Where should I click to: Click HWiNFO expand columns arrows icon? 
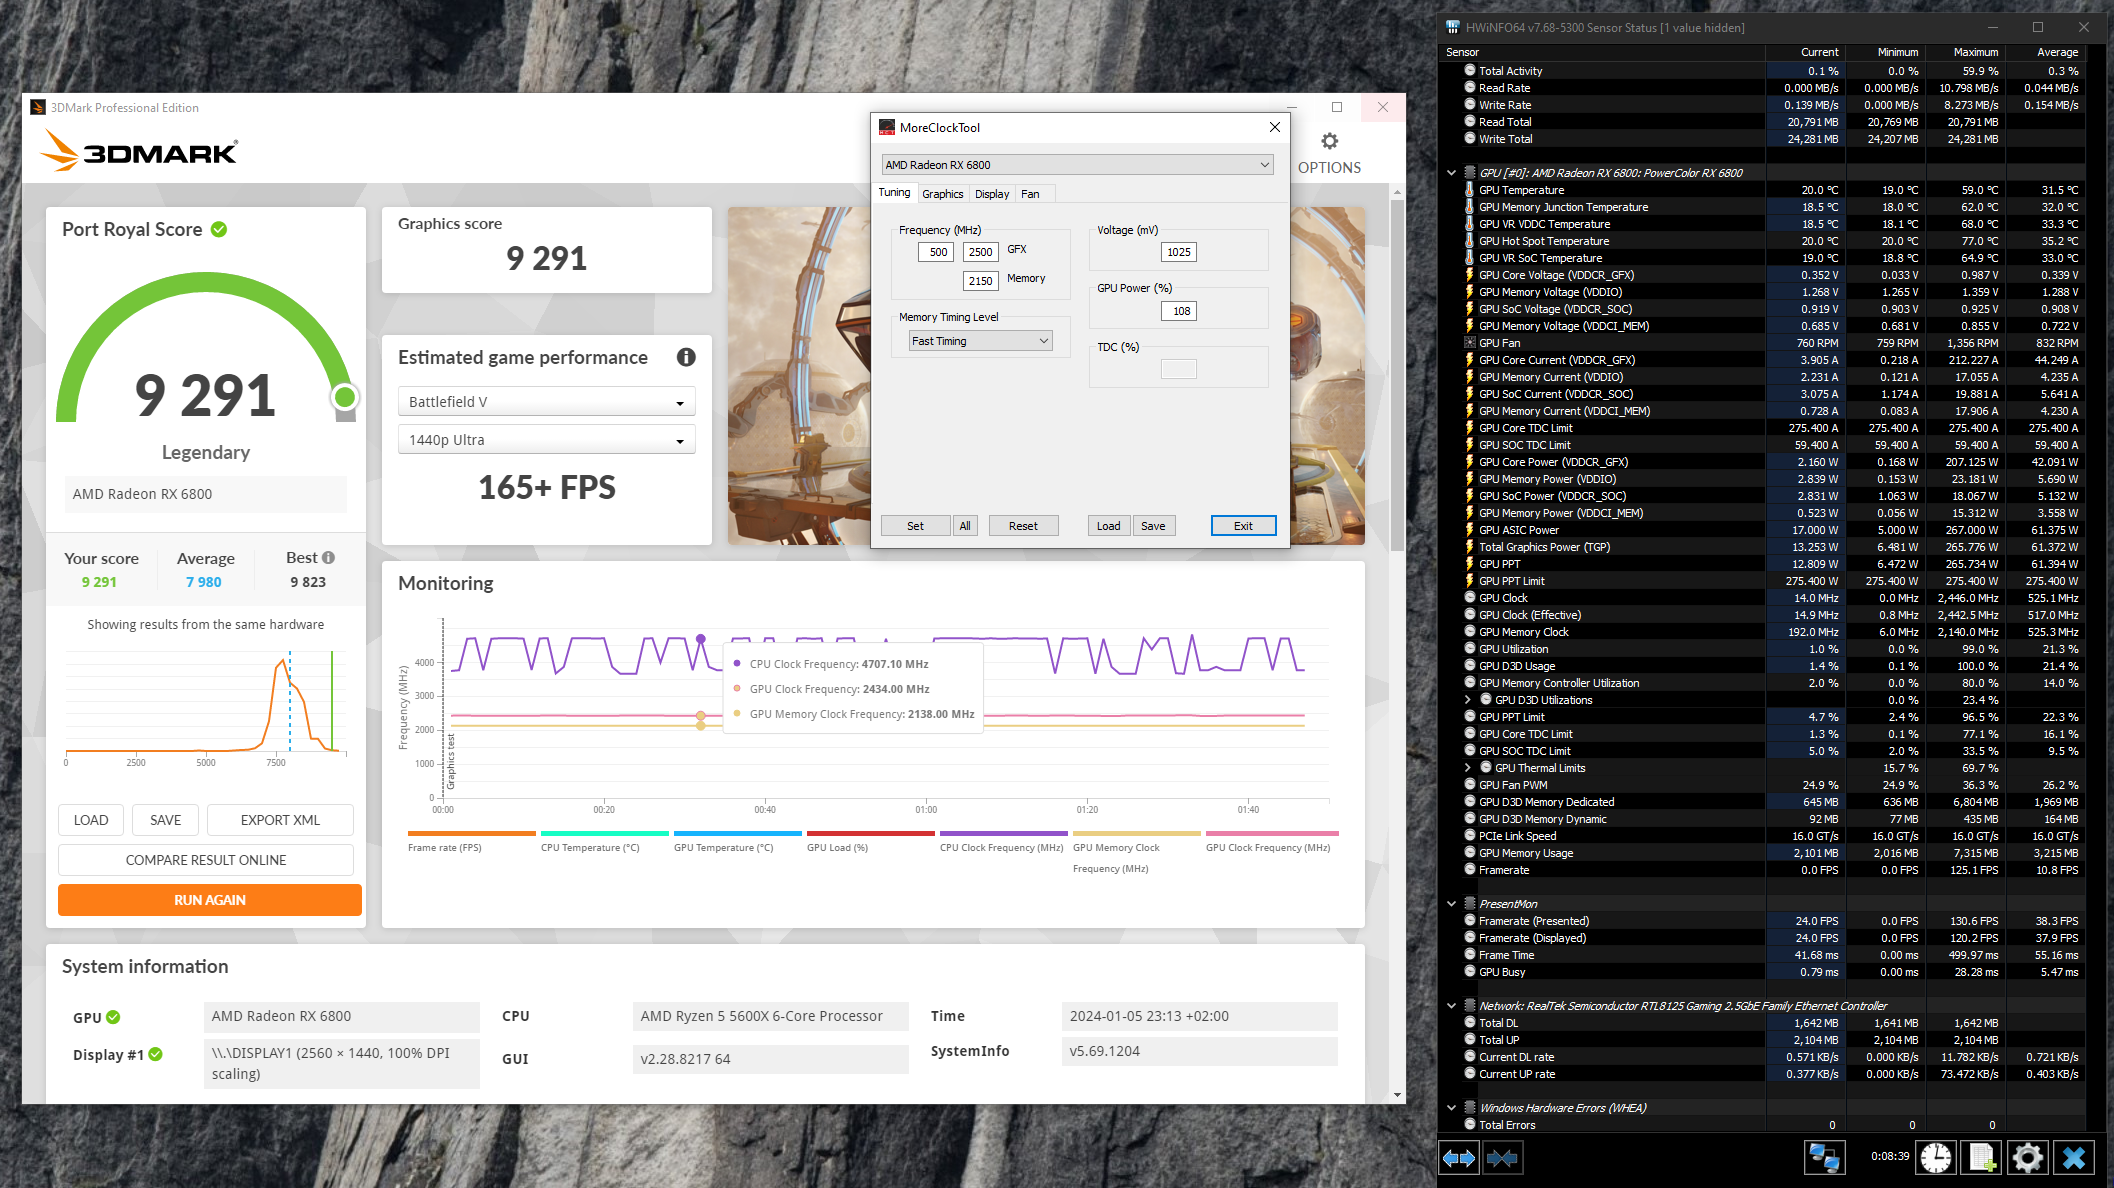(1459, 1158)
